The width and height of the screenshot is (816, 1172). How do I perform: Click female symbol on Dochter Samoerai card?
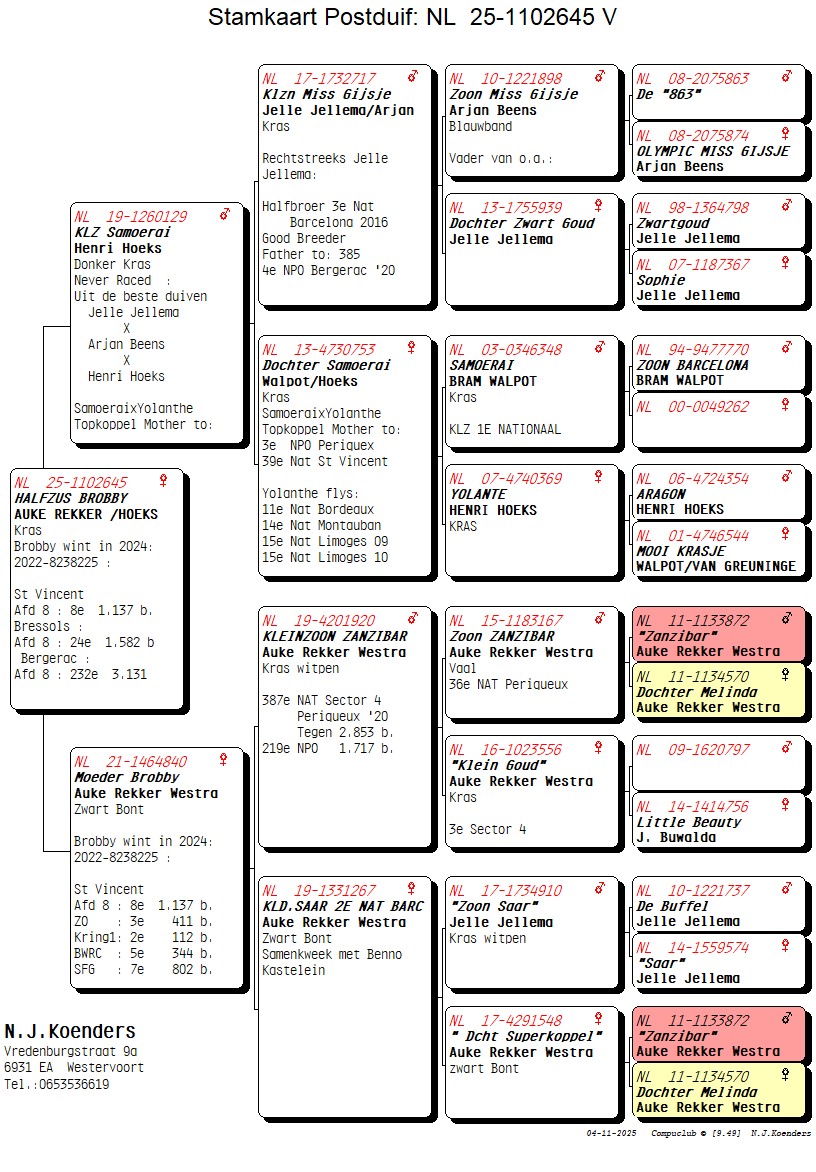pyautogui.click(x=411, y=348)
